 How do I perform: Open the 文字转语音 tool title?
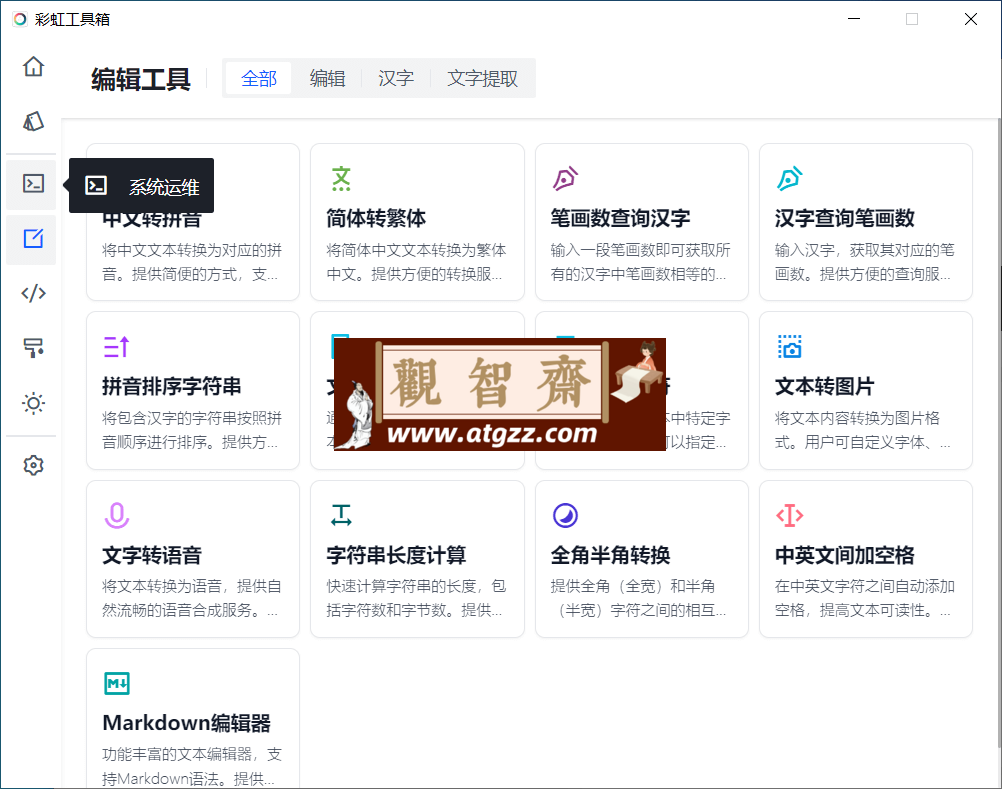152,555
